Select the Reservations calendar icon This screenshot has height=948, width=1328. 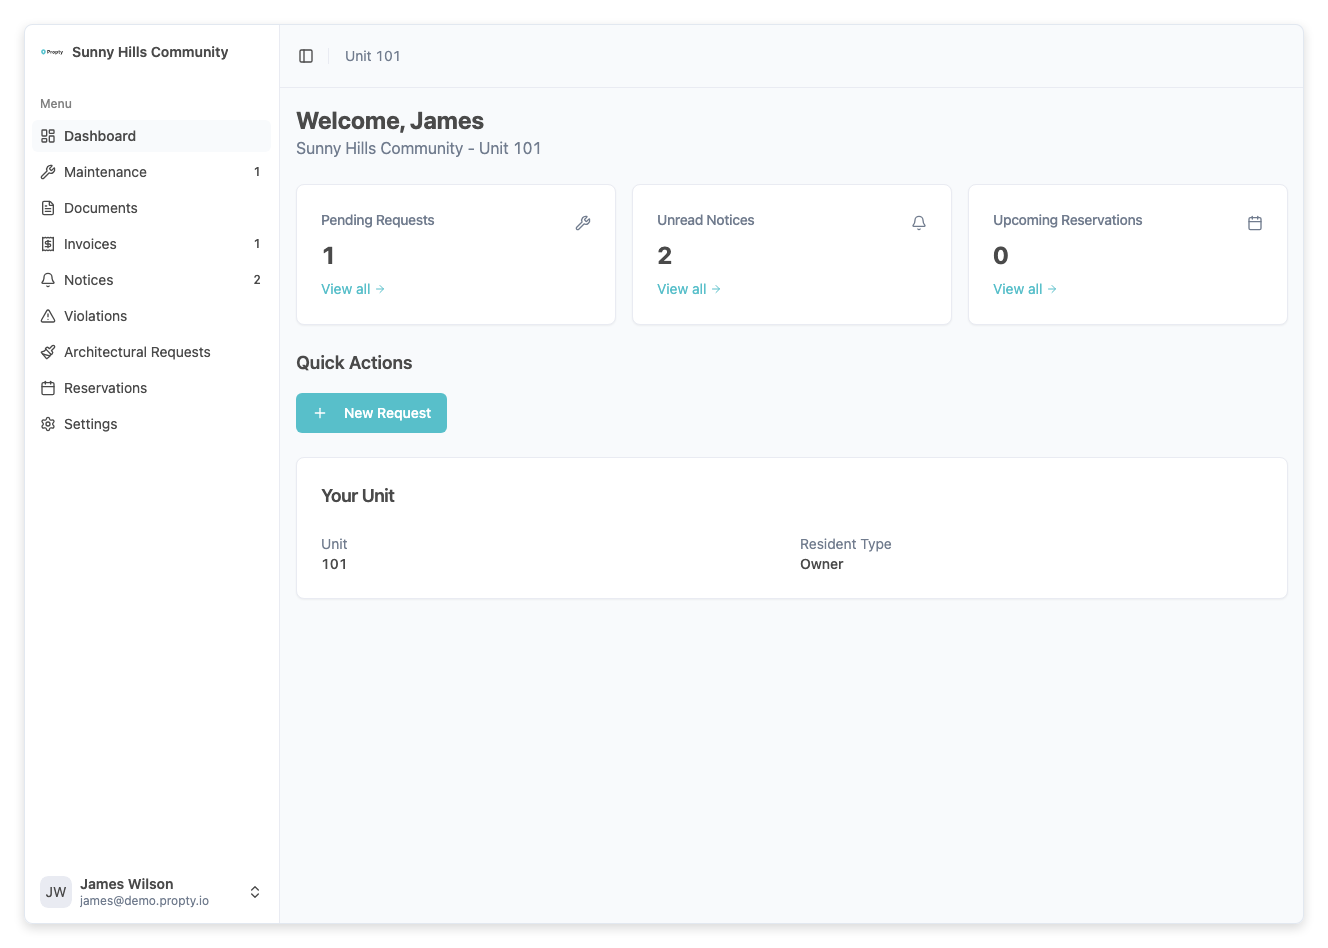pos(48,387)
